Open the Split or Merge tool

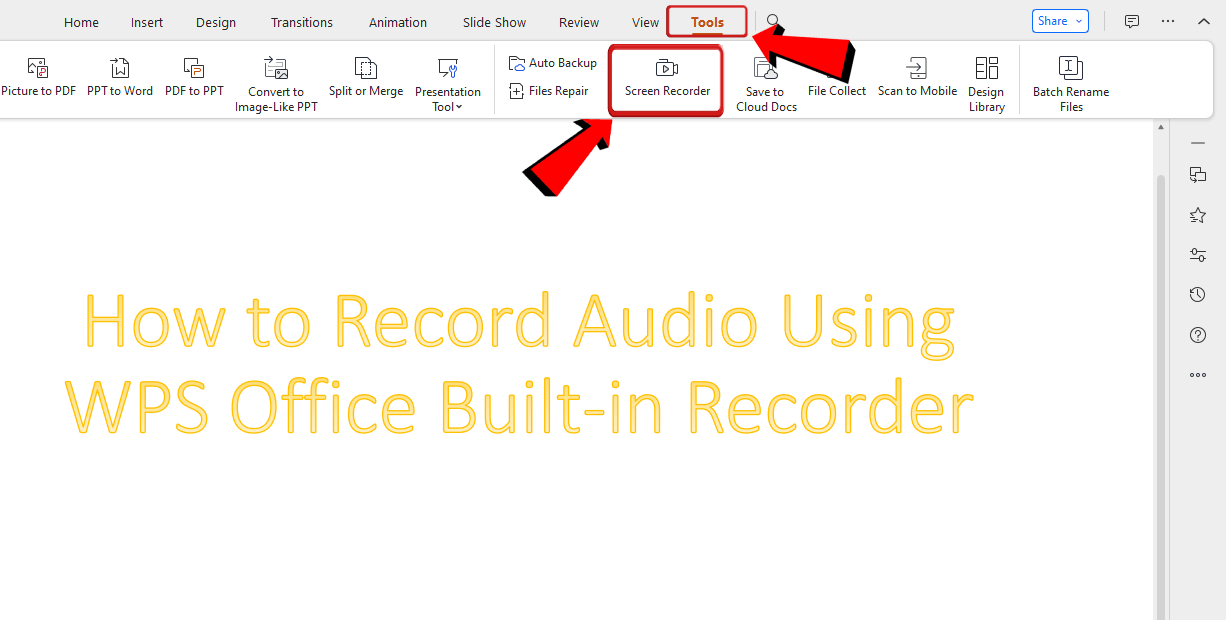365,80
